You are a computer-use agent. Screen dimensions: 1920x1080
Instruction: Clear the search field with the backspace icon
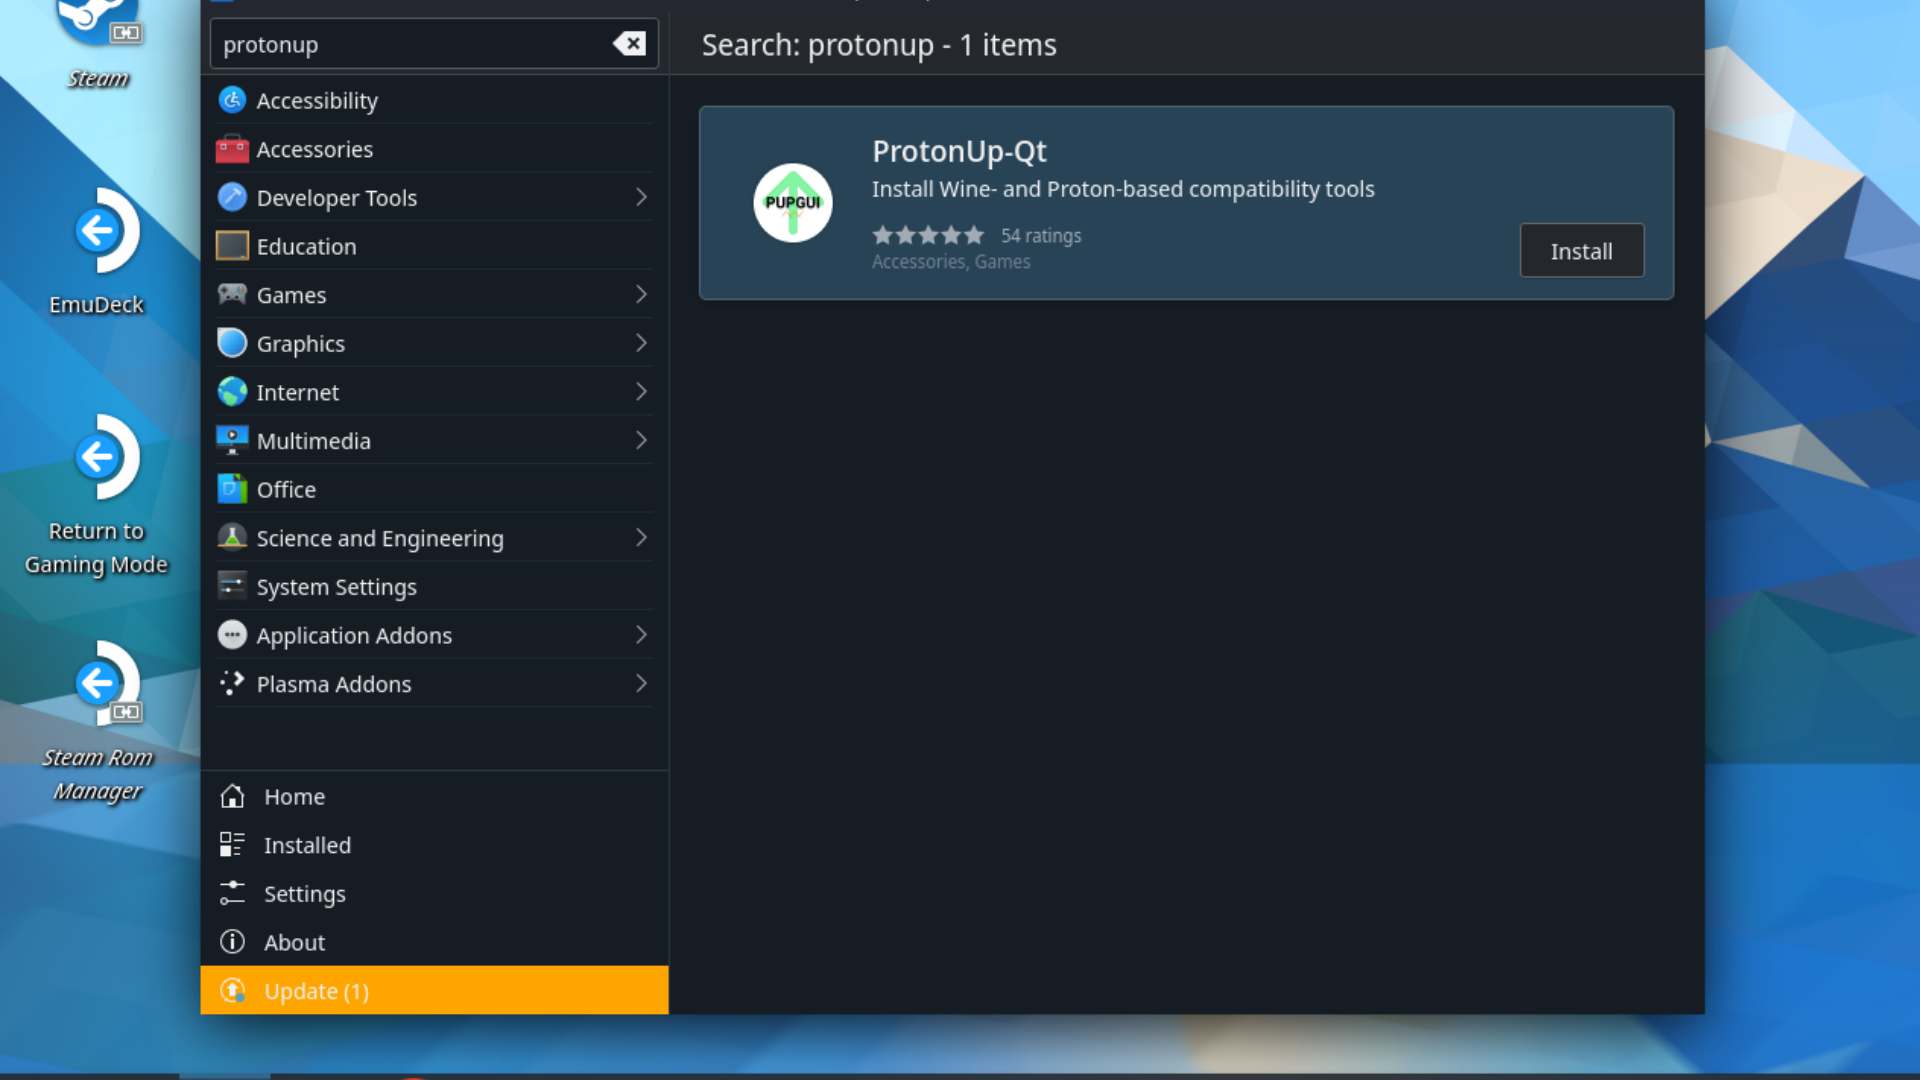pos(629,44)
